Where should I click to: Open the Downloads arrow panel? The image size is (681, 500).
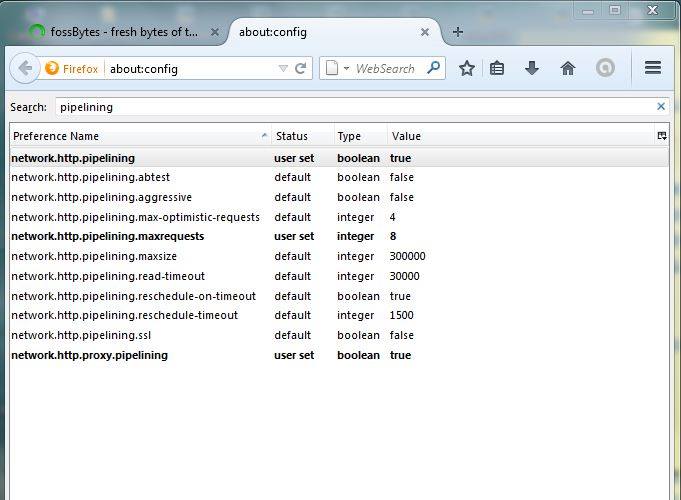click(532, 69)
